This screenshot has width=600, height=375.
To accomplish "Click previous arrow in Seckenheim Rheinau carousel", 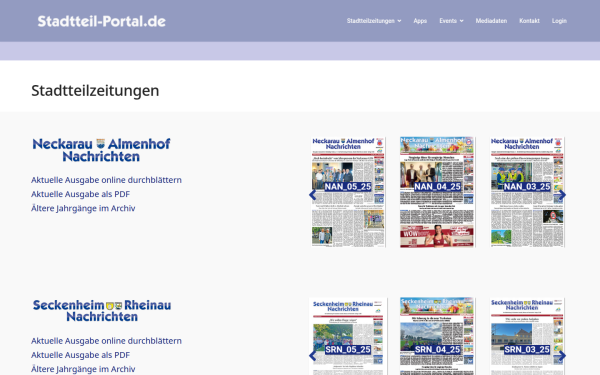I will click(x=313, y=355).
